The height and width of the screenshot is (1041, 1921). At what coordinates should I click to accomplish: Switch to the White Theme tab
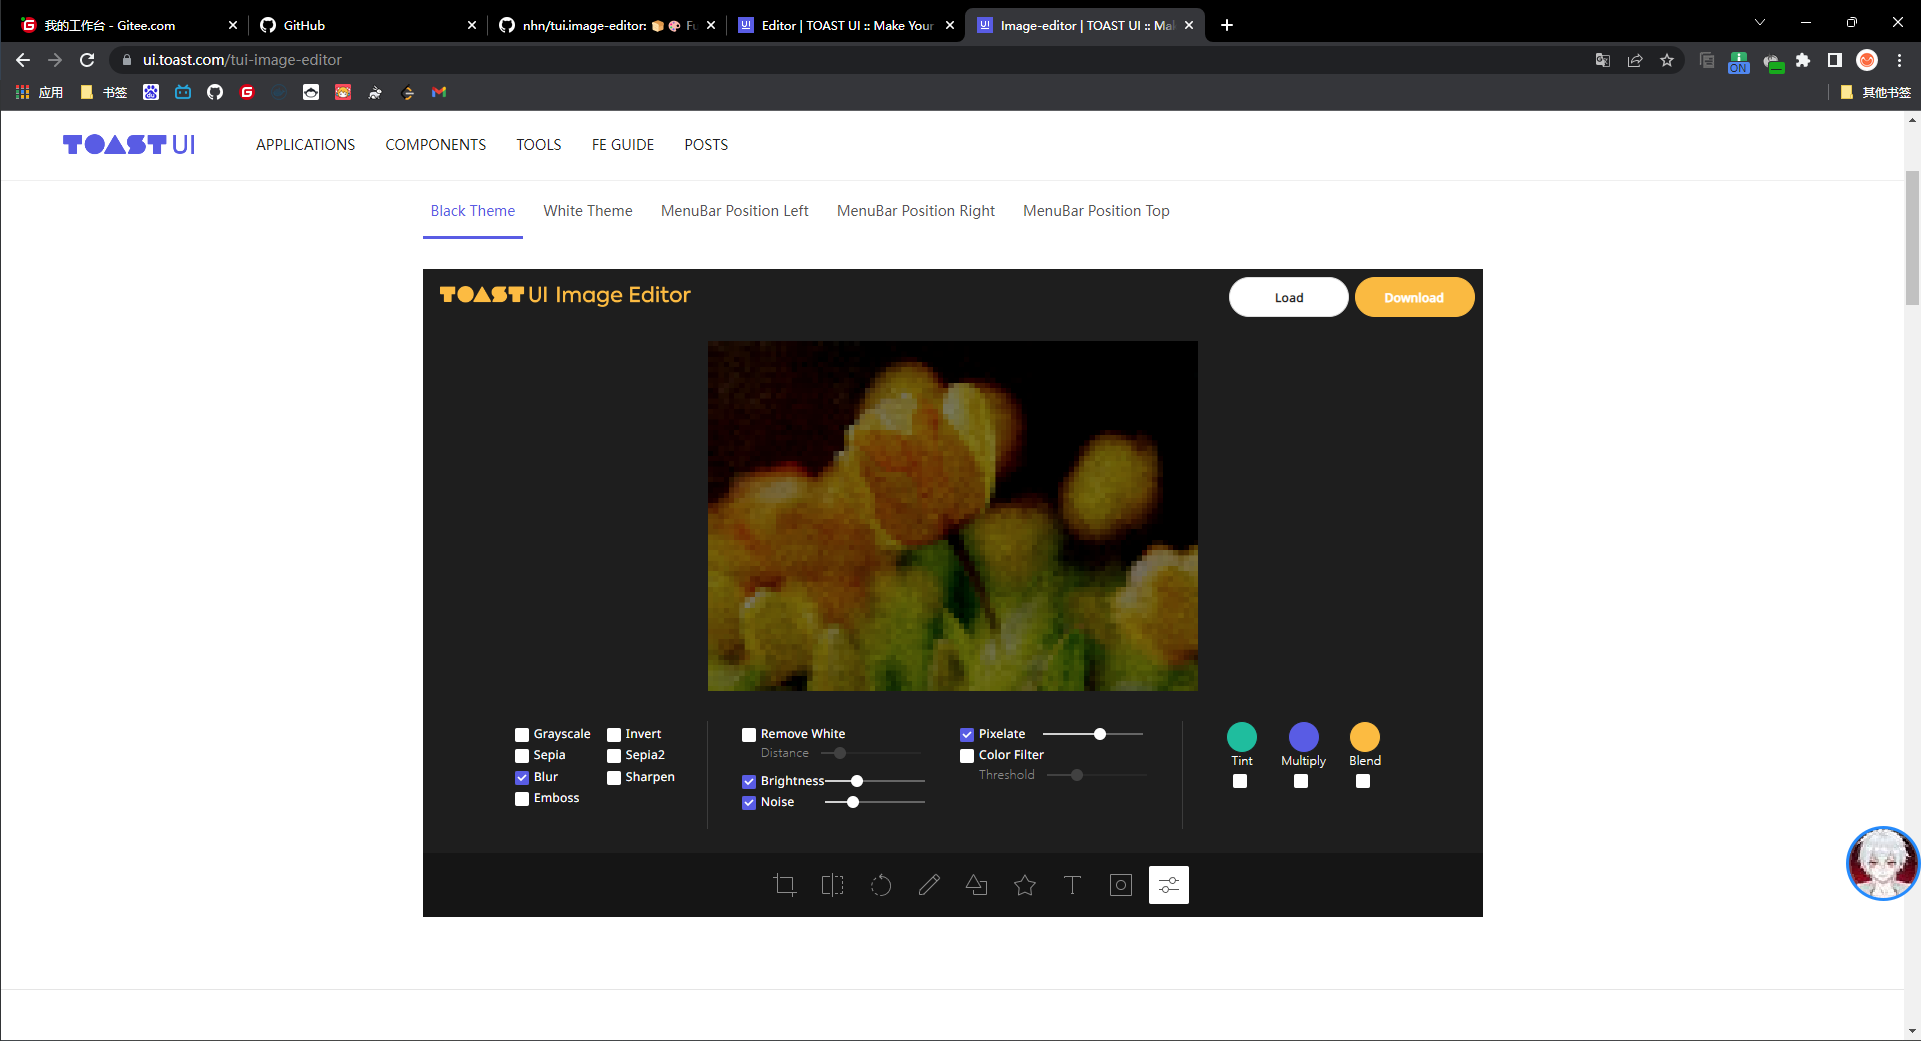[x=588, y=211]
